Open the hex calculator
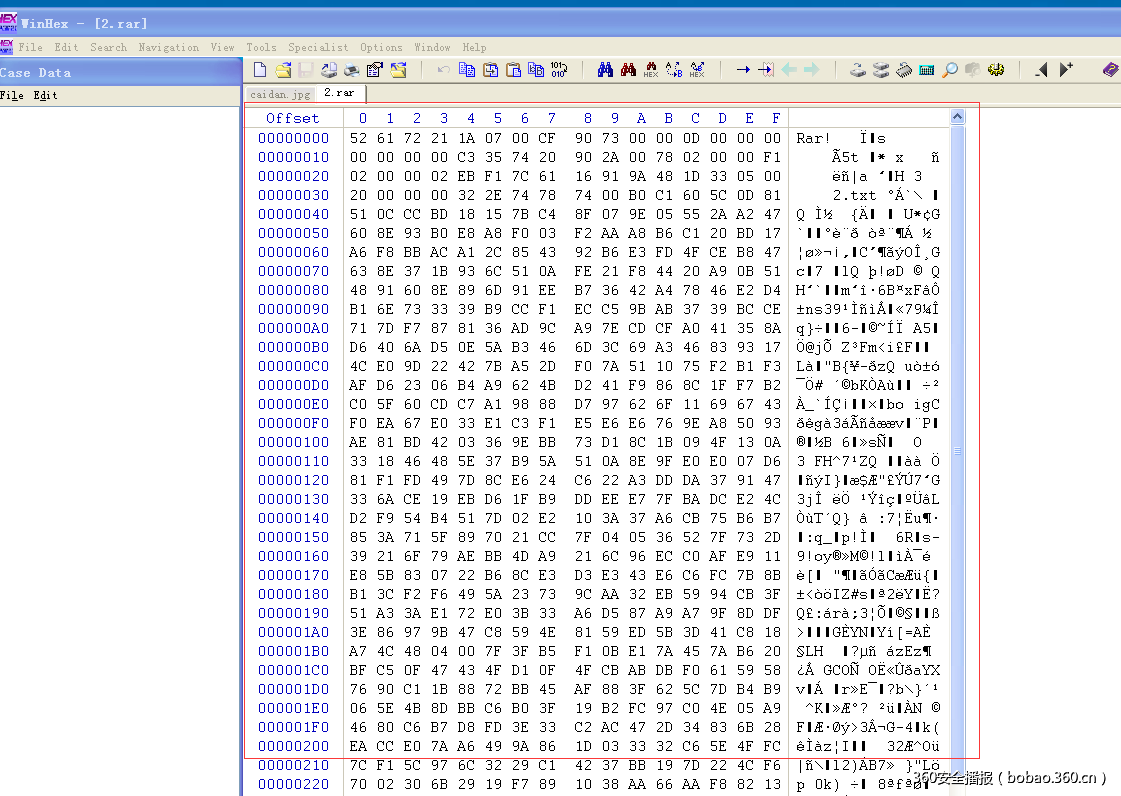1121x796 pixels. coord(925,69)
